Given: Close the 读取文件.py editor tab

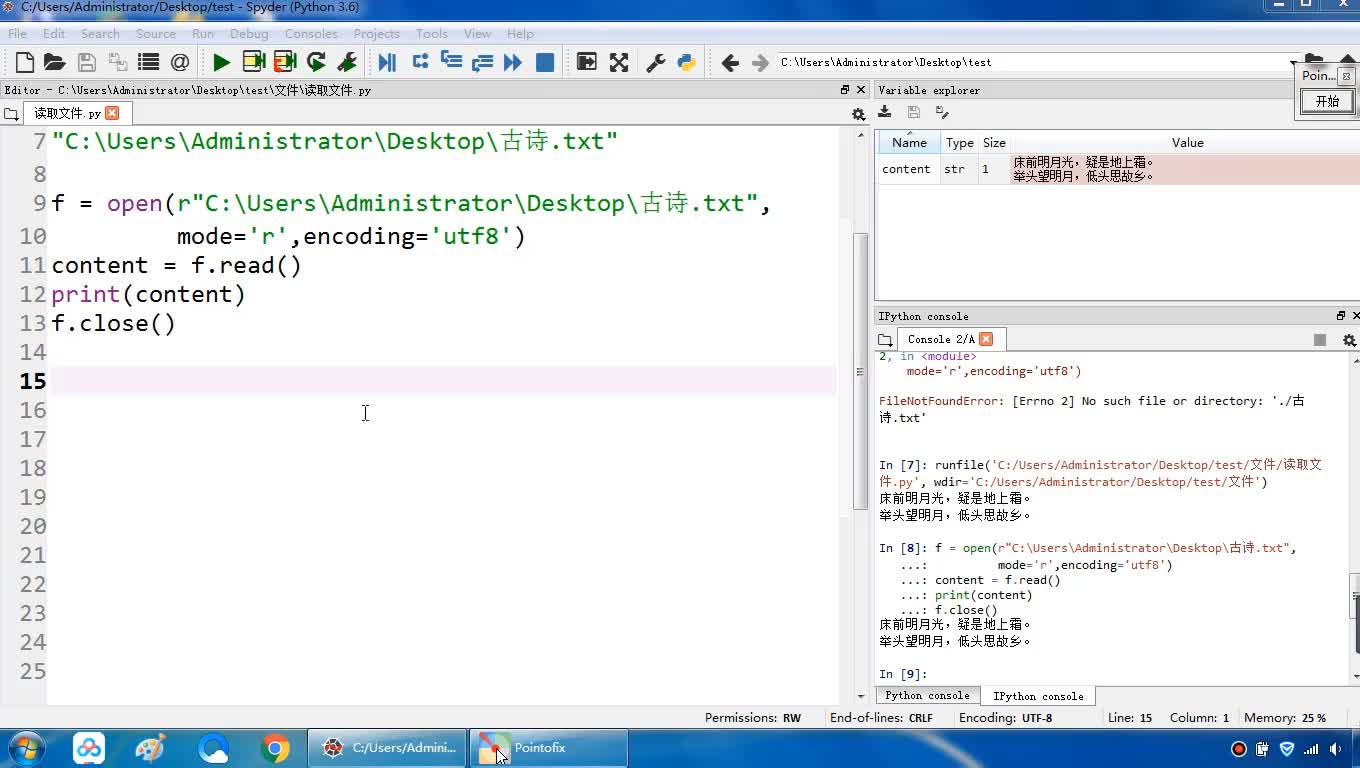Looking at the screenshot, I should point(112,113).
